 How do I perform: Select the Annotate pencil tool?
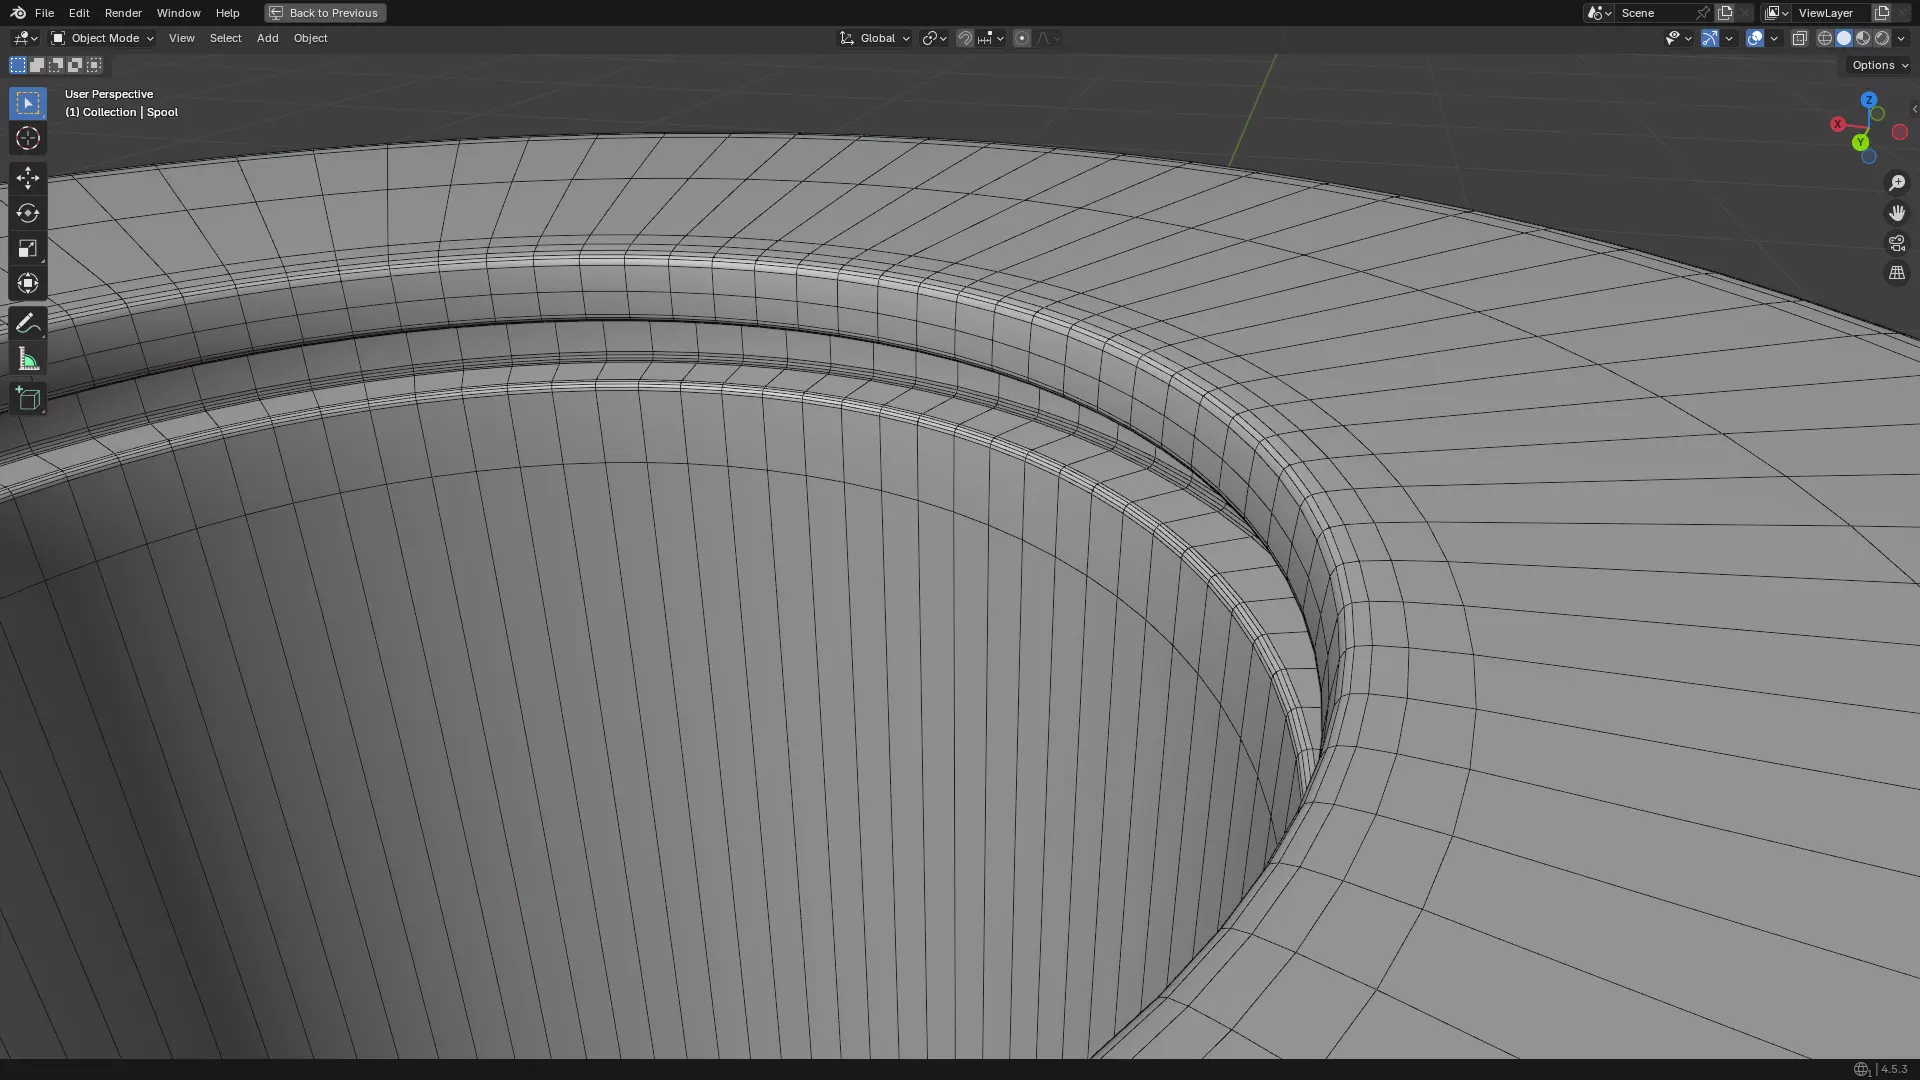point(28,324)
